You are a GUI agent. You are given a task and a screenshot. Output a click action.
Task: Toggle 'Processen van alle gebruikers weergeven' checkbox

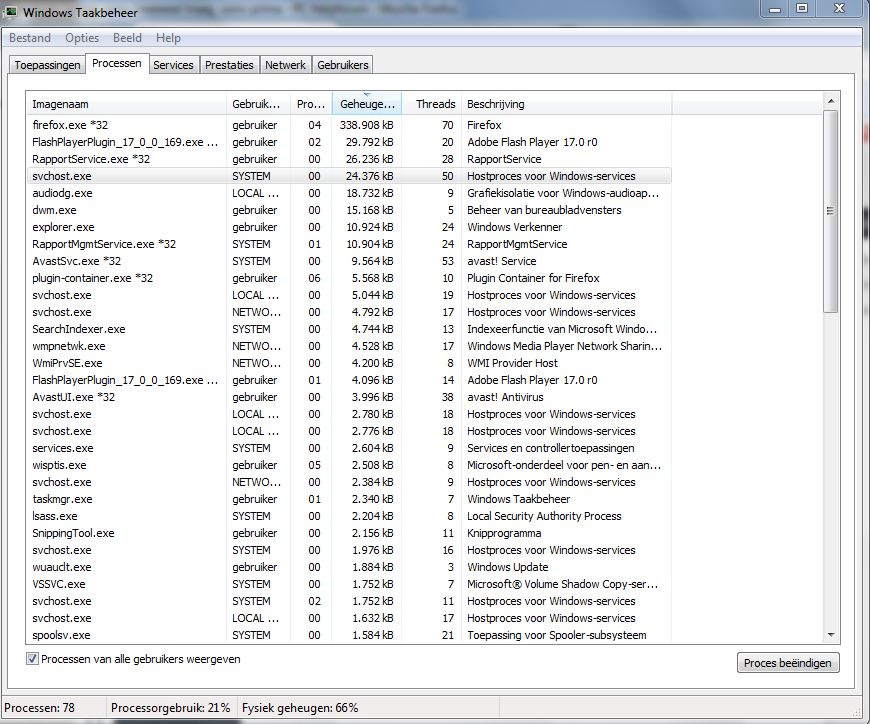tap(33, 659)
